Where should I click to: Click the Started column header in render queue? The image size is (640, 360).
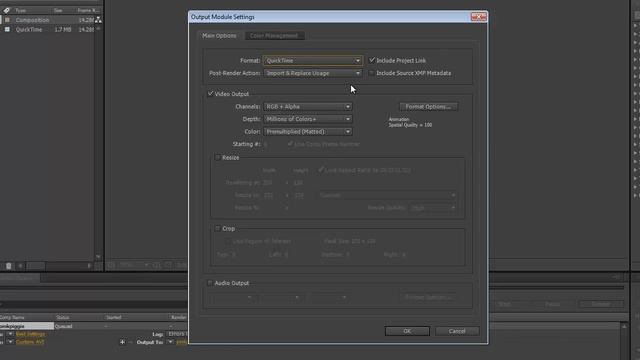point(113,317)
